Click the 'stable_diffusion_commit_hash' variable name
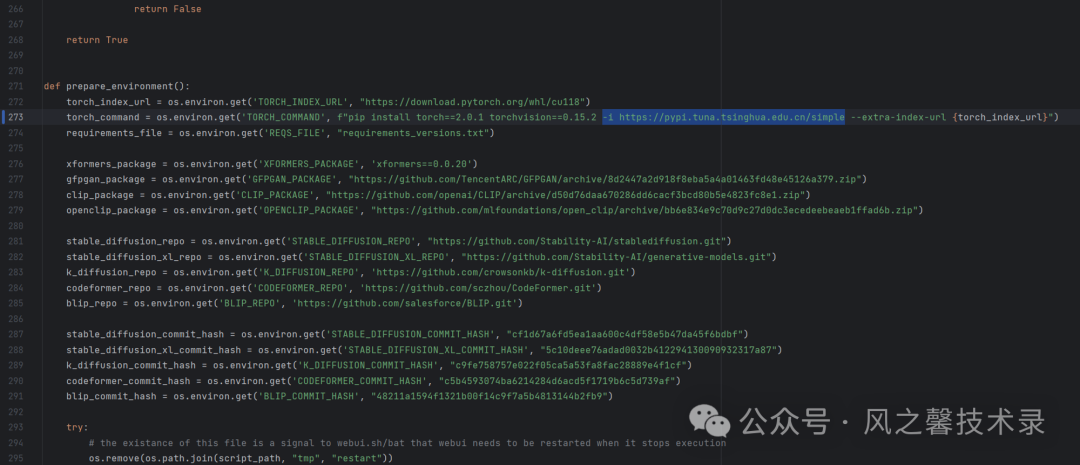 (145, 334)
